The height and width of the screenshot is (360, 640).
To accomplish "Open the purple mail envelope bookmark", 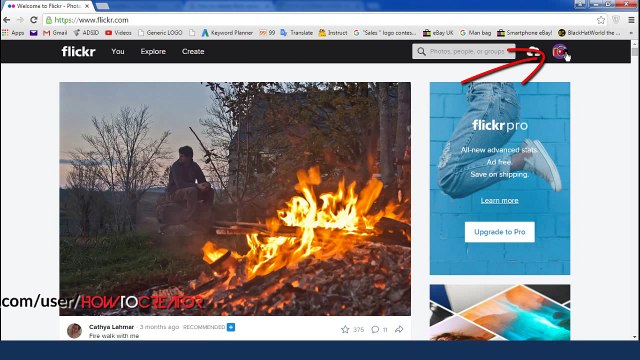I will pyautogui.click(x=33, y=33).
